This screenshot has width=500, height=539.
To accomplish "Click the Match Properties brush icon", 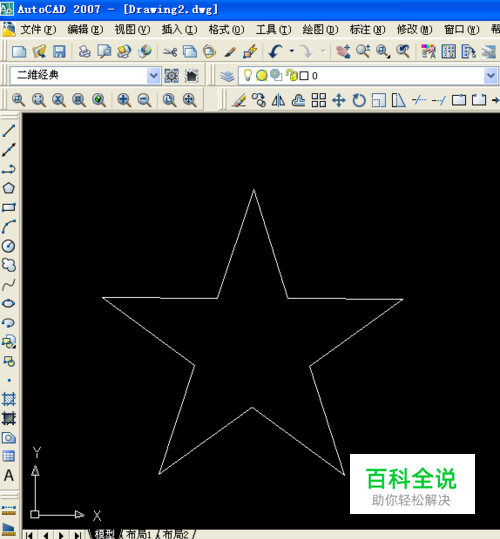I will [x=230, y=52].
